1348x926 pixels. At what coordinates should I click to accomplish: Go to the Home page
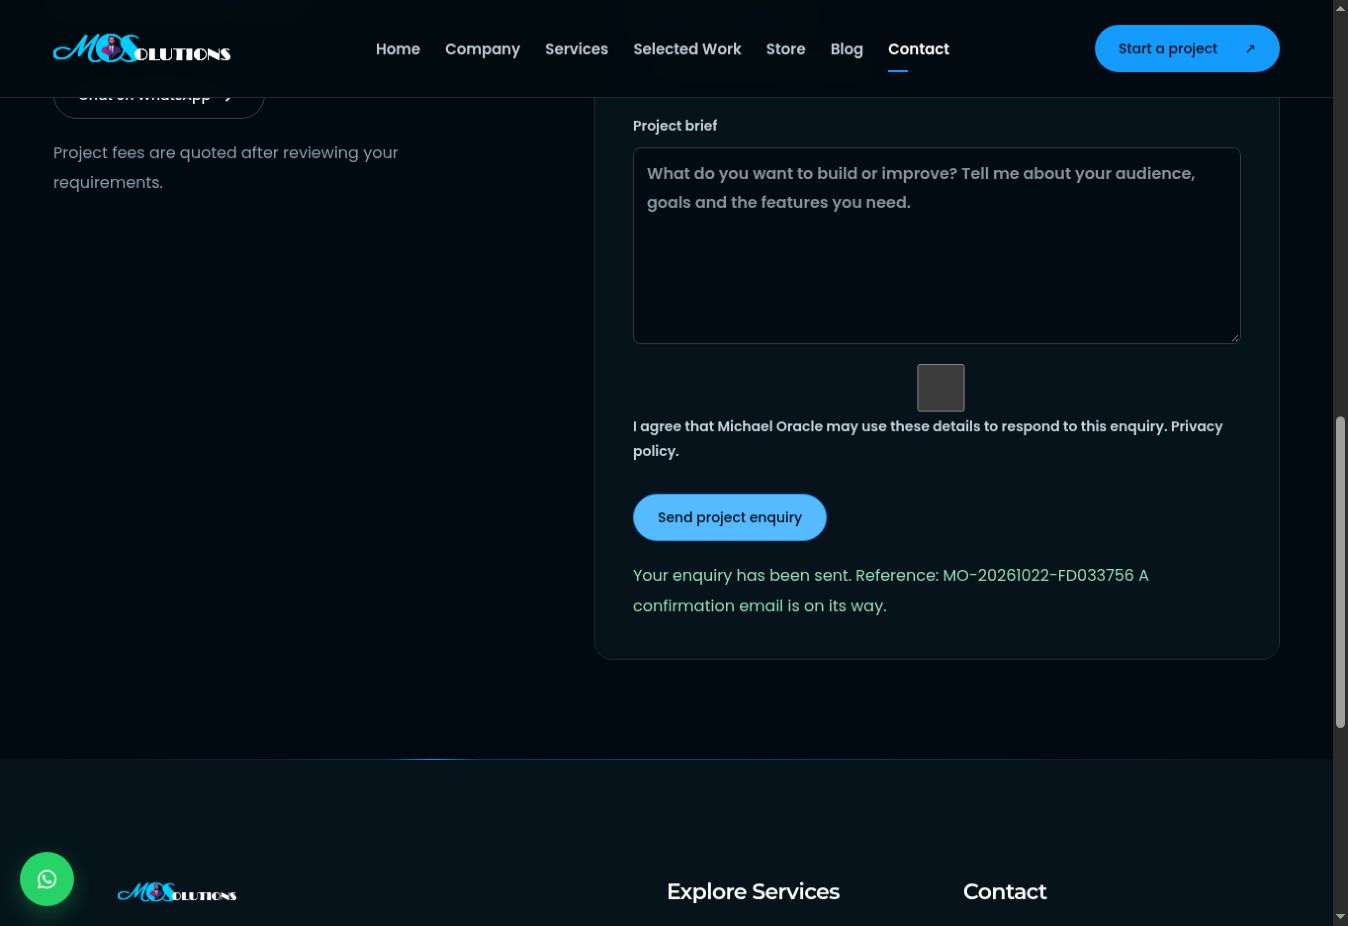398,49
